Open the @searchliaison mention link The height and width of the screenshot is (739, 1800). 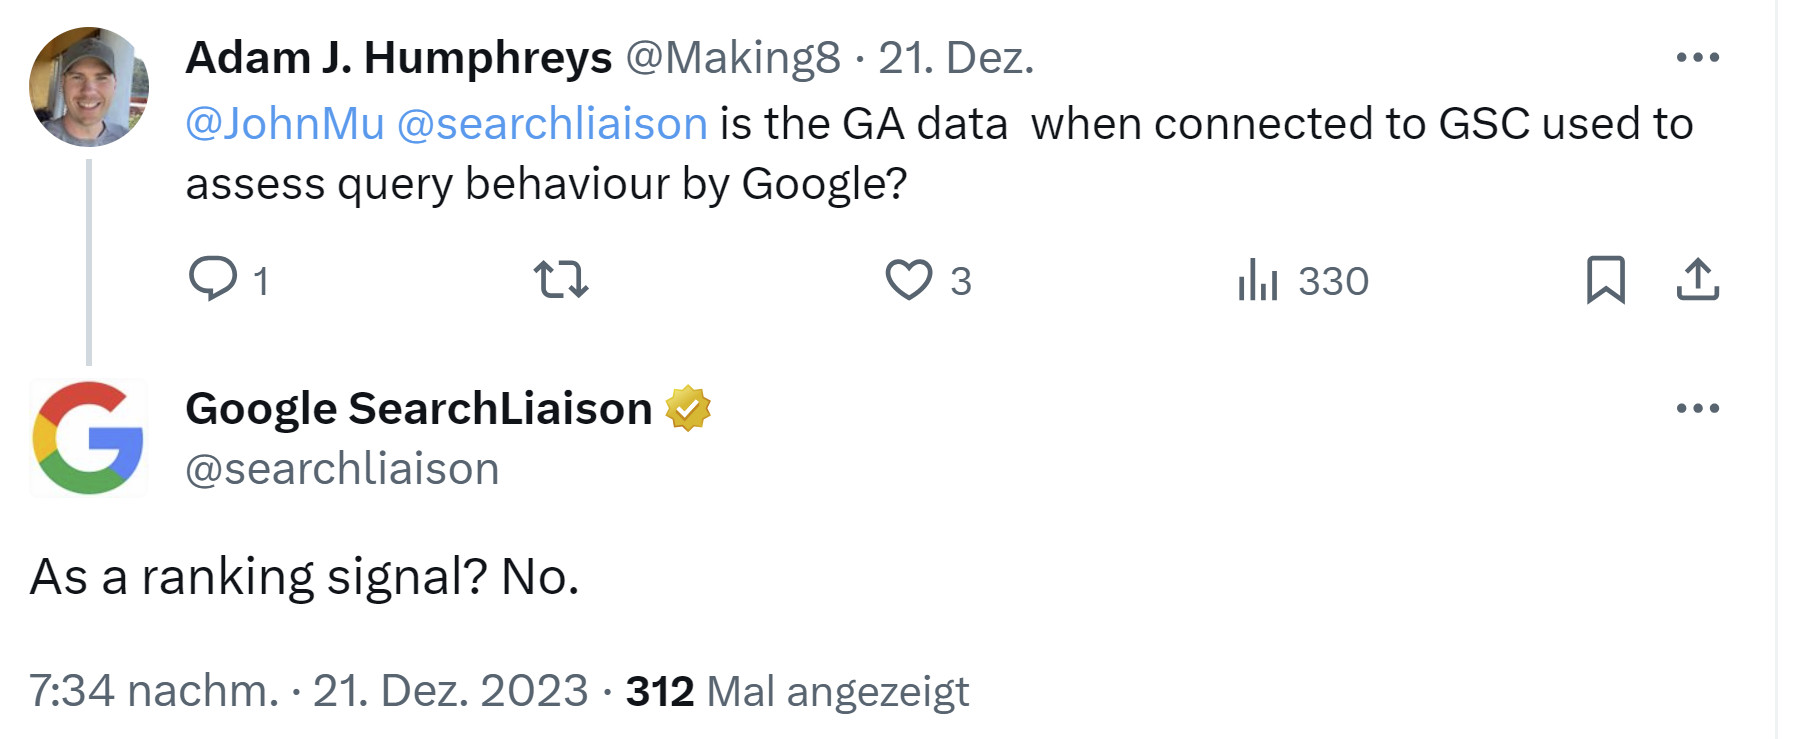(555, 123)
